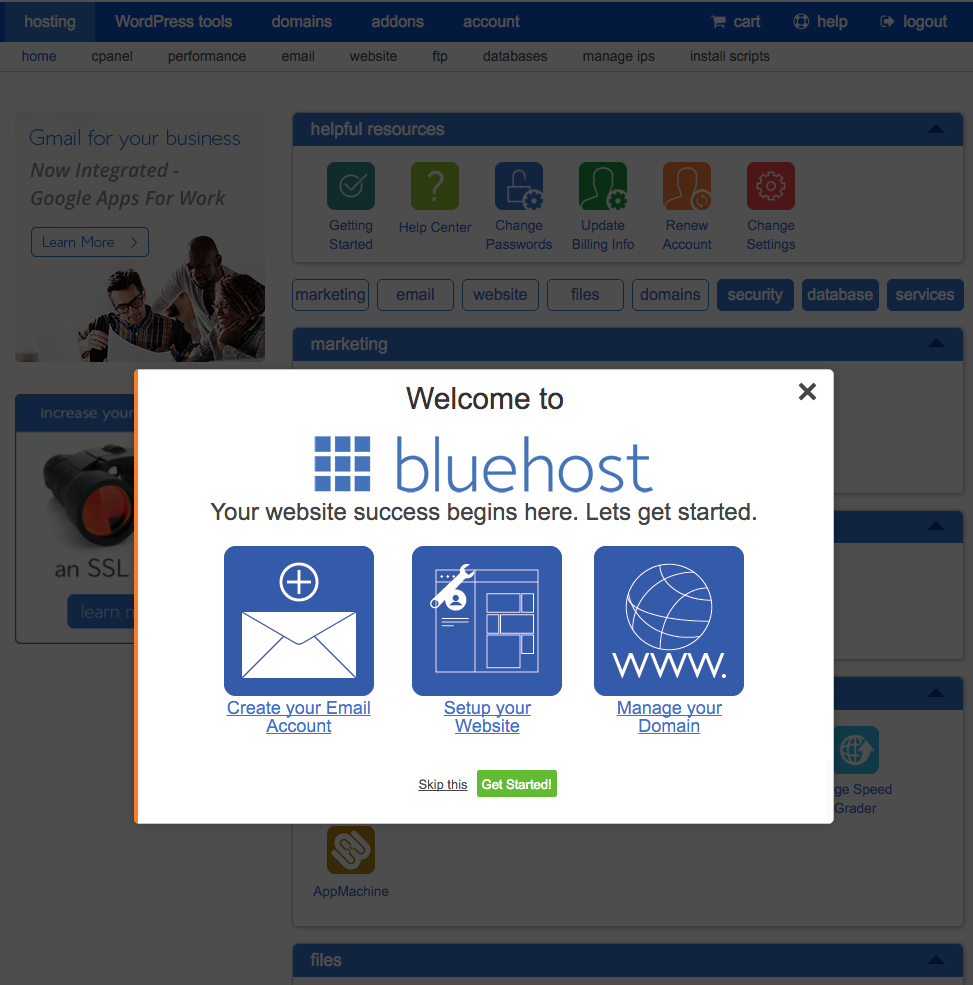Collapse the files panel arrow
This screenshot has height=985, width=973.
point(936,960)
